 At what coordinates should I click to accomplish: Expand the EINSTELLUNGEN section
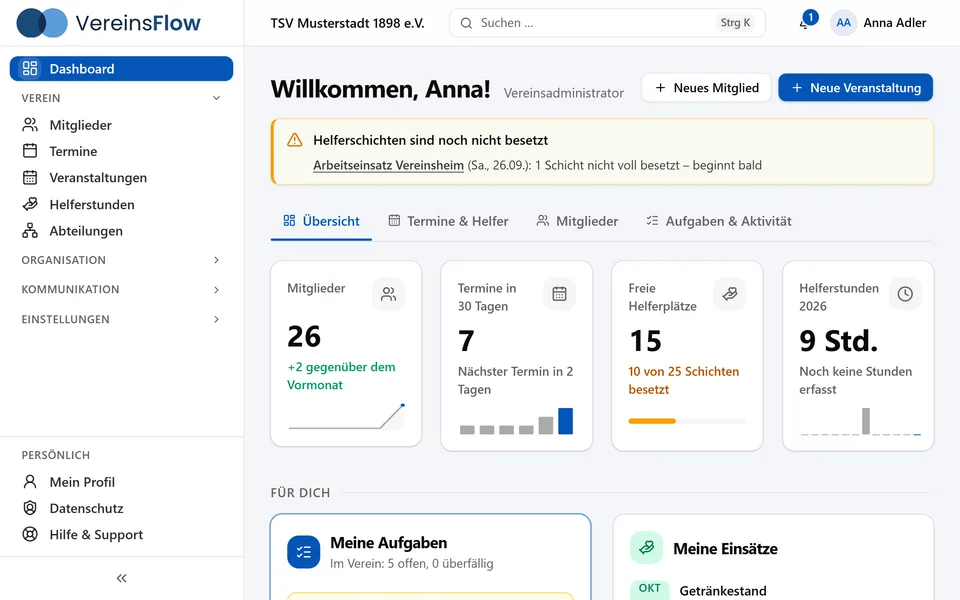[x=121, y=319]
